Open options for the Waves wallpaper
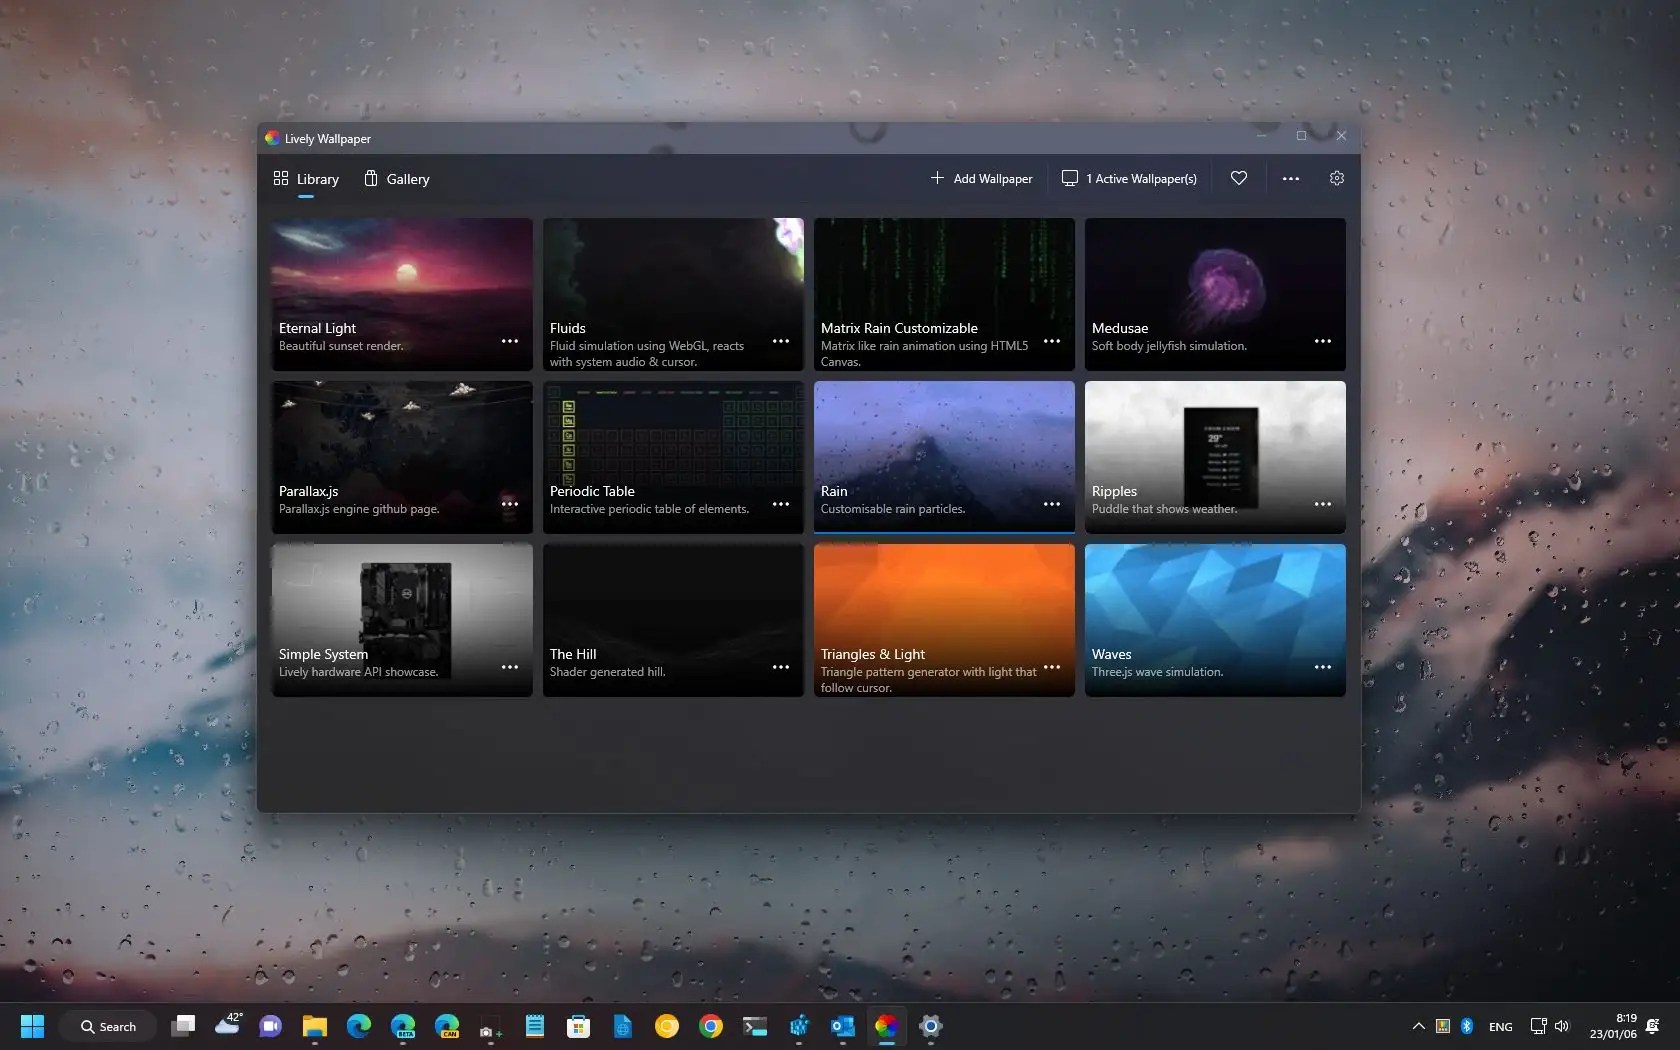Image resolution: width=1680 pixels, height=1050 pixels. (x=1322, y=667)
